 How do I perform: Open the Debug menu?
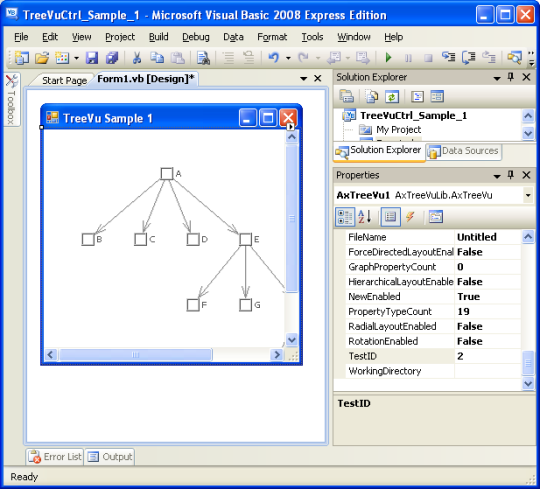(196, 37)
